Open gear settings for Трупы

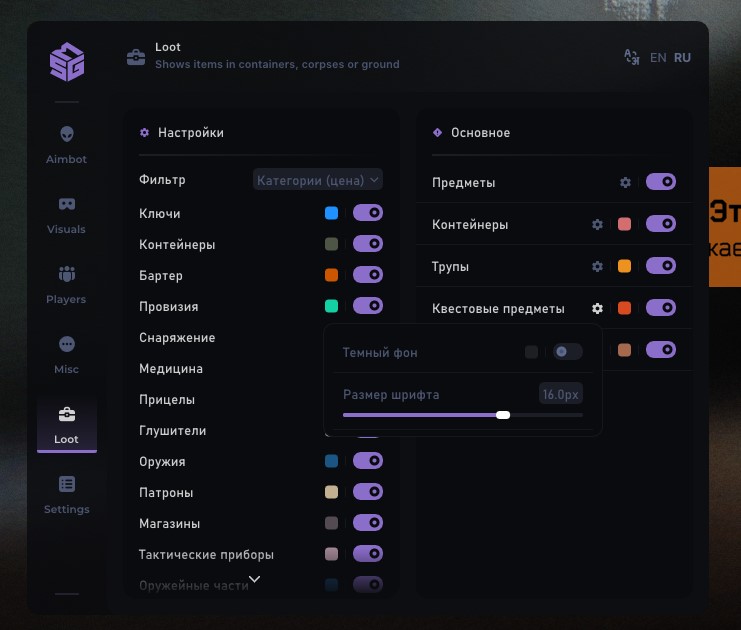point(597,267)
